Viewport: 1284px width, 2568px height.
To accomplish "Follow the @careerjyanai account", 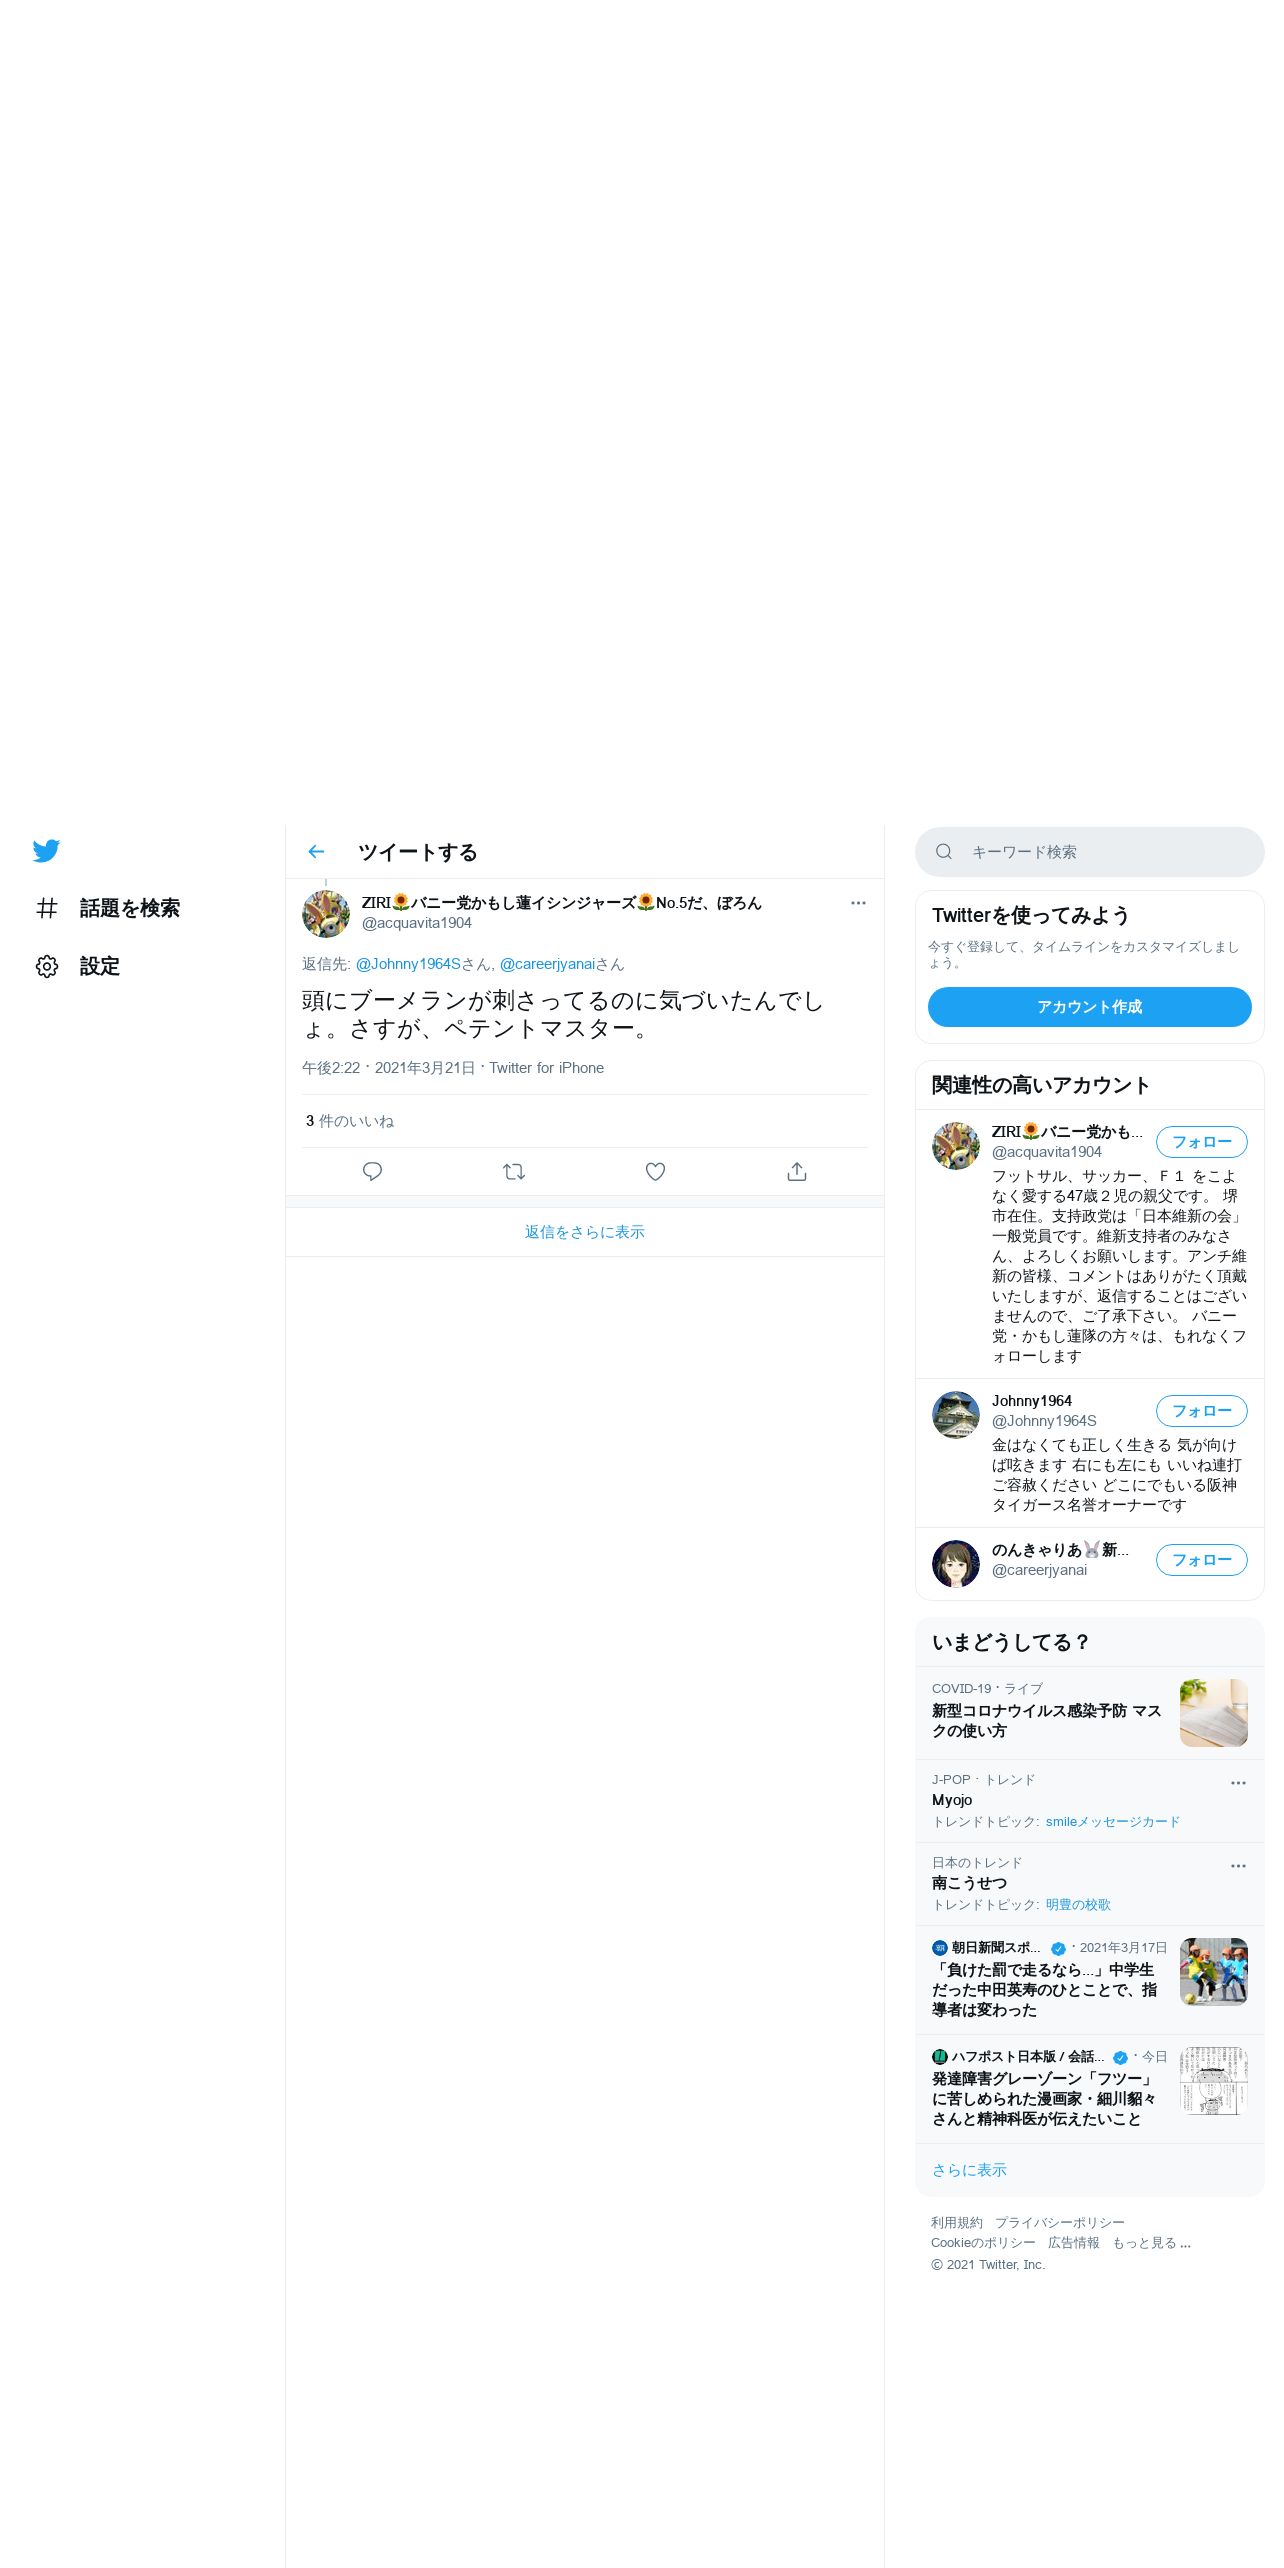I will tap(1202, 1560).
